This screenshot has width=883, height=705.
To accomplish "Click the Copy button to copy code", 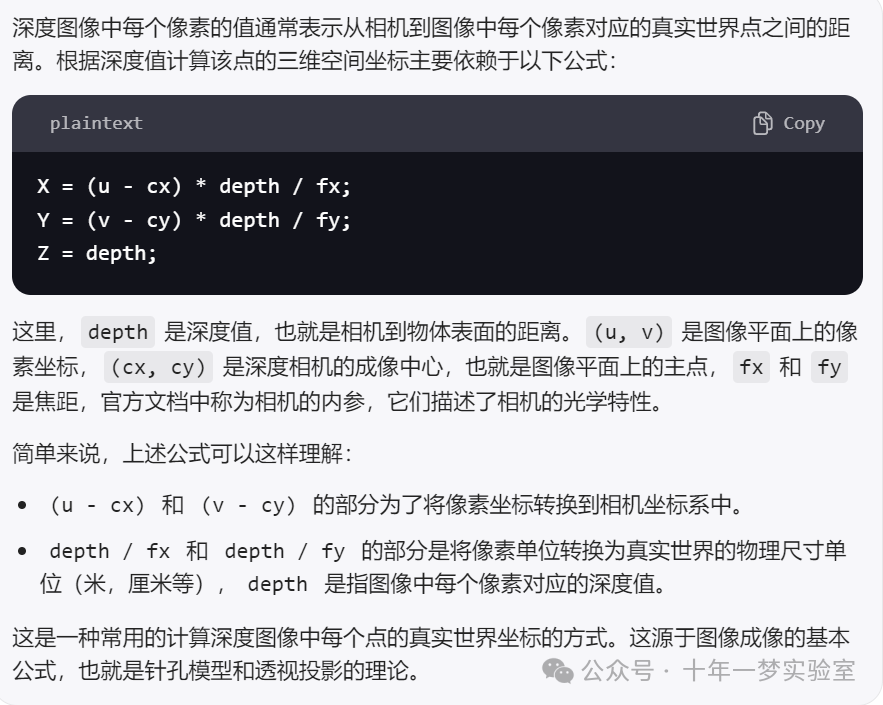I will tap(790, 123).
